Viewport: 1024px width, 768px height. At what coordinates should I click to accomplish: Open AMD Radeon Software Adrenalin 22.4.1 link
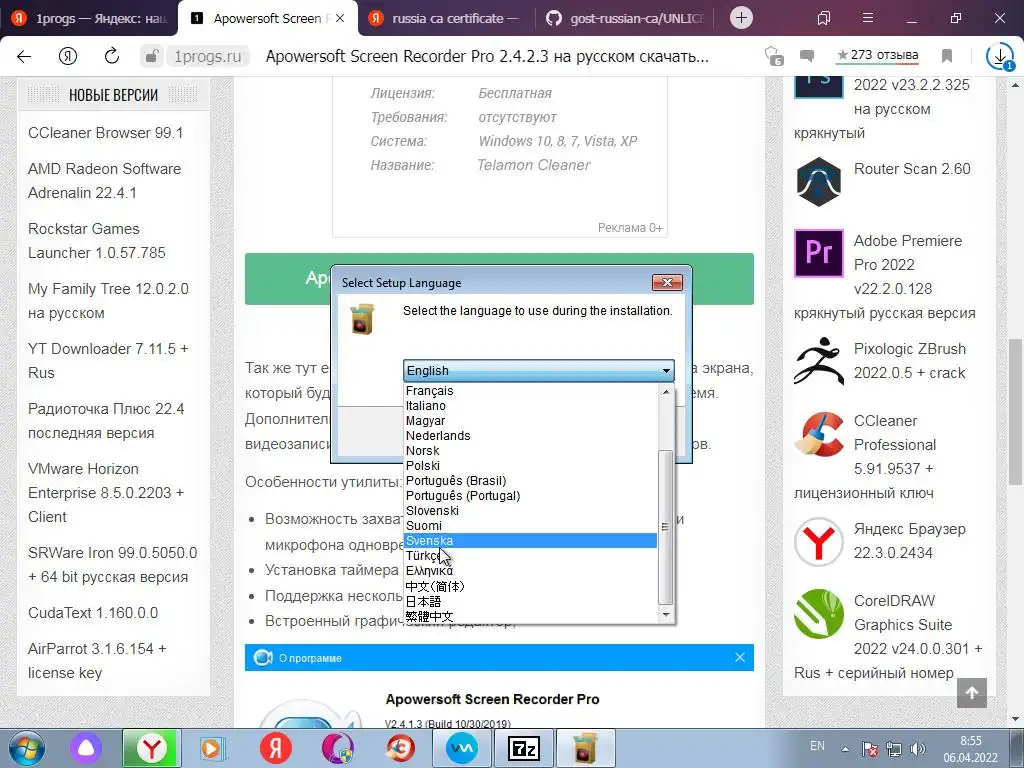pos(104,180)
